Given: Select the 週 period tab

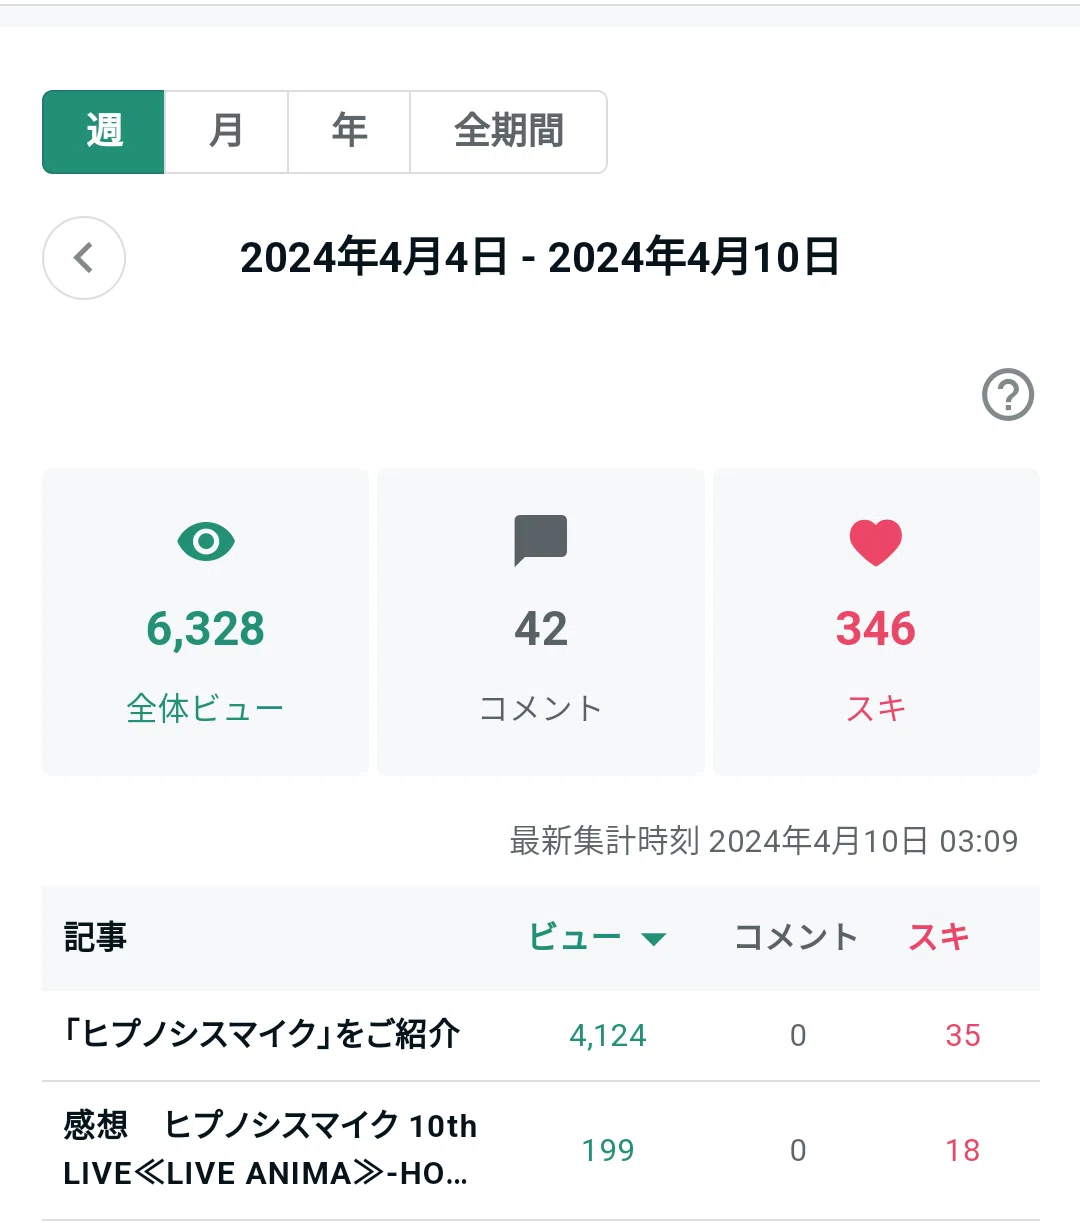Looking at the screenshot, I should pyautogui.click(x=104, y=132).
